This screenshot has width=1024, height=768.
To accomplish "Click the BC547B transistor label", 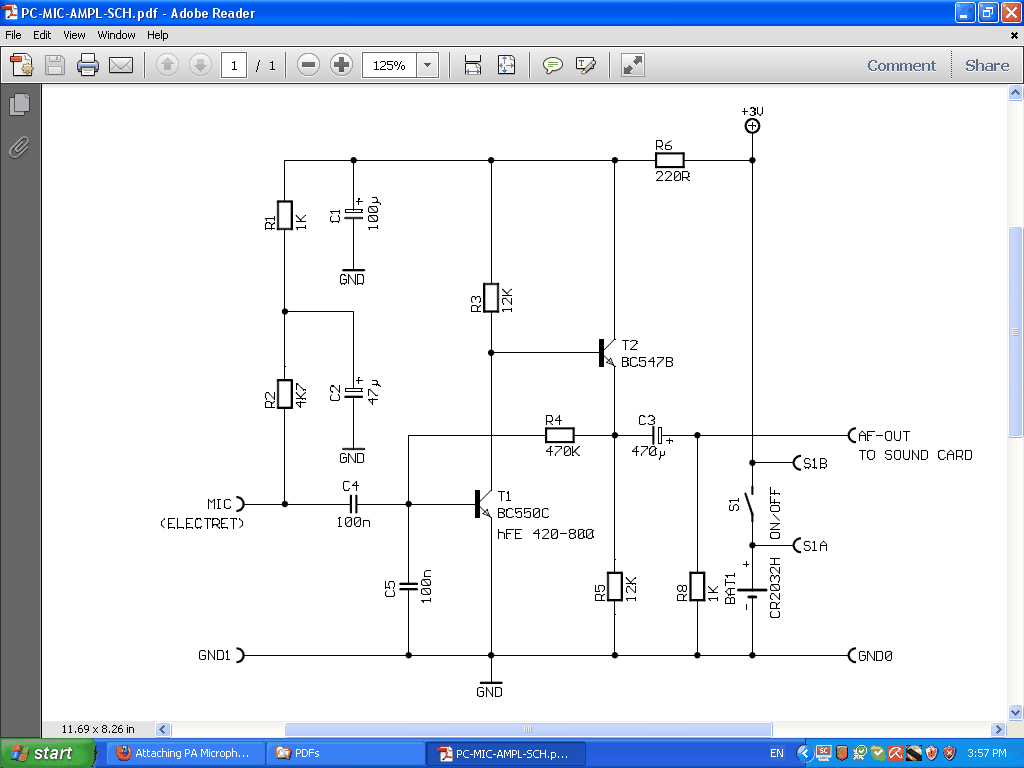I will tap(647, 362).
